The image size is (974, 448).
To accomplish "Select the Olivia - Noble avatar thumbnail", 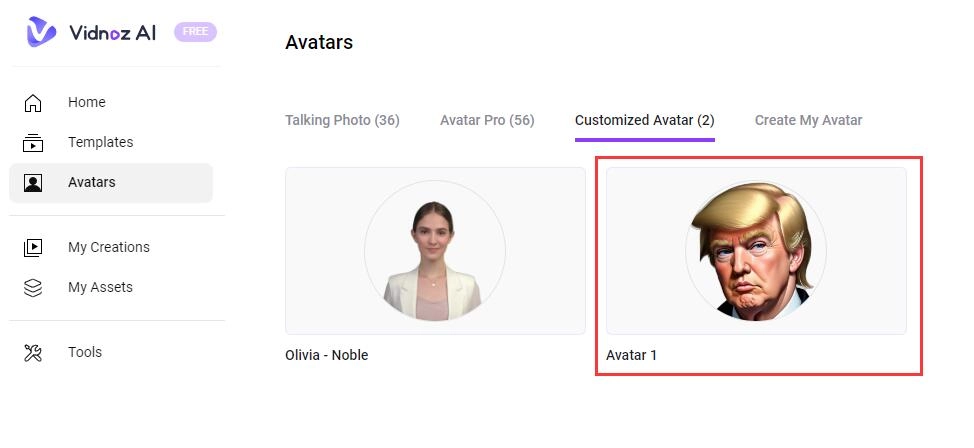I will (x=435, y=251).
